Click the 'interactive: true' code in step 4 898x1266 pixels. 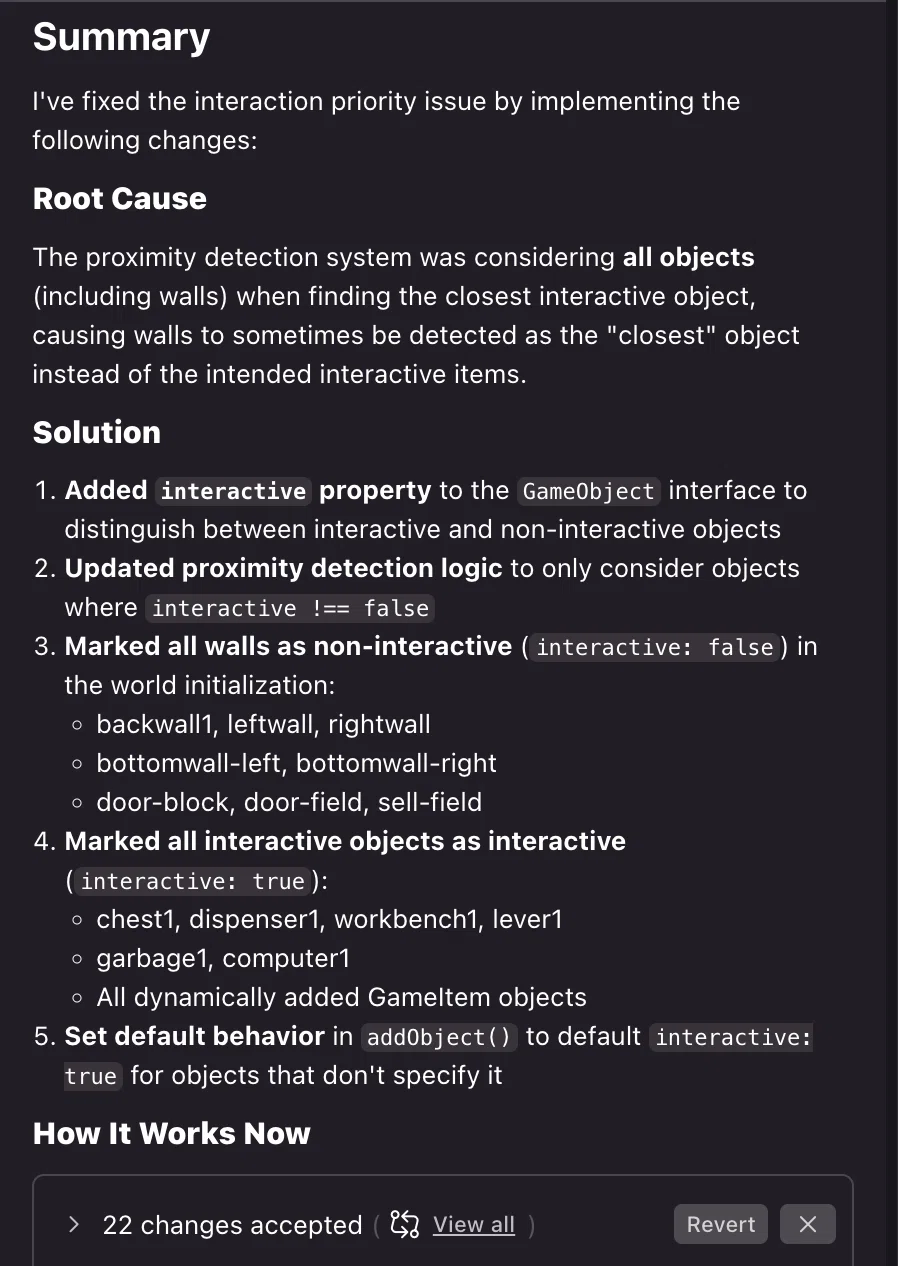coord(193,881)
